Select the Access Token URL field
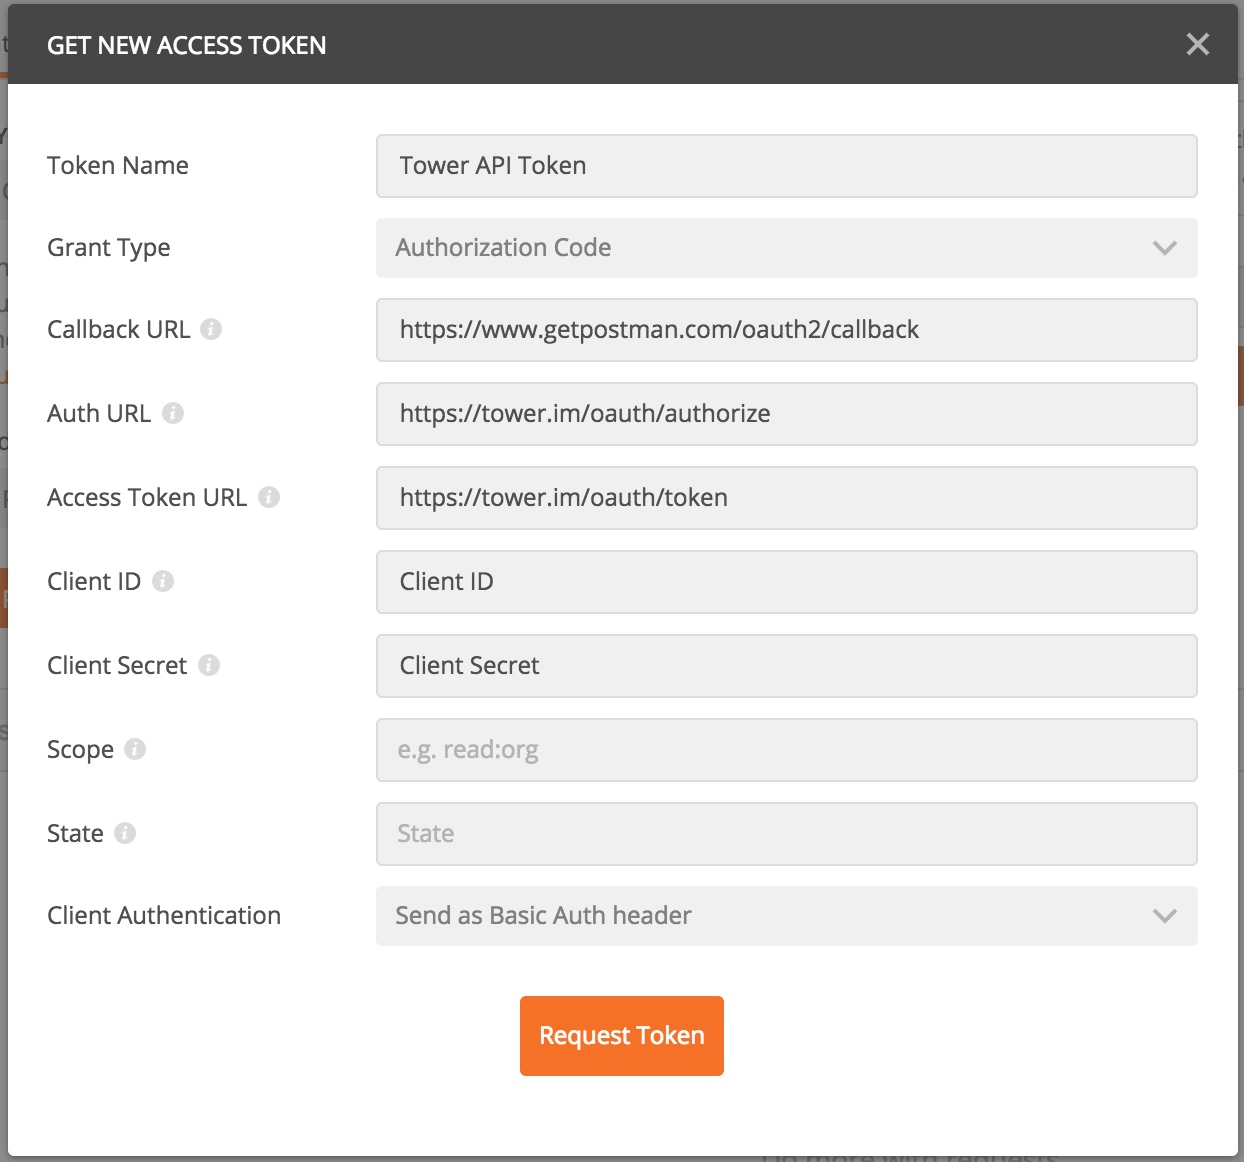The image size is (1244, 1162). [786, 498]
